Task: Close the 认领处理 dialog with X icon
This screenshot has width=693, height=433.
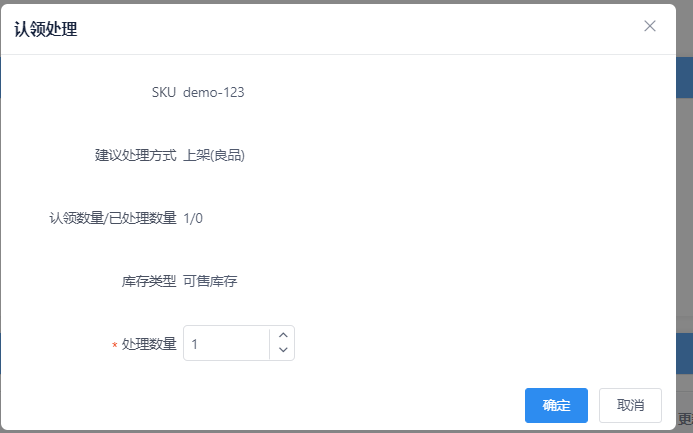Action: click(x=650, y=26)
